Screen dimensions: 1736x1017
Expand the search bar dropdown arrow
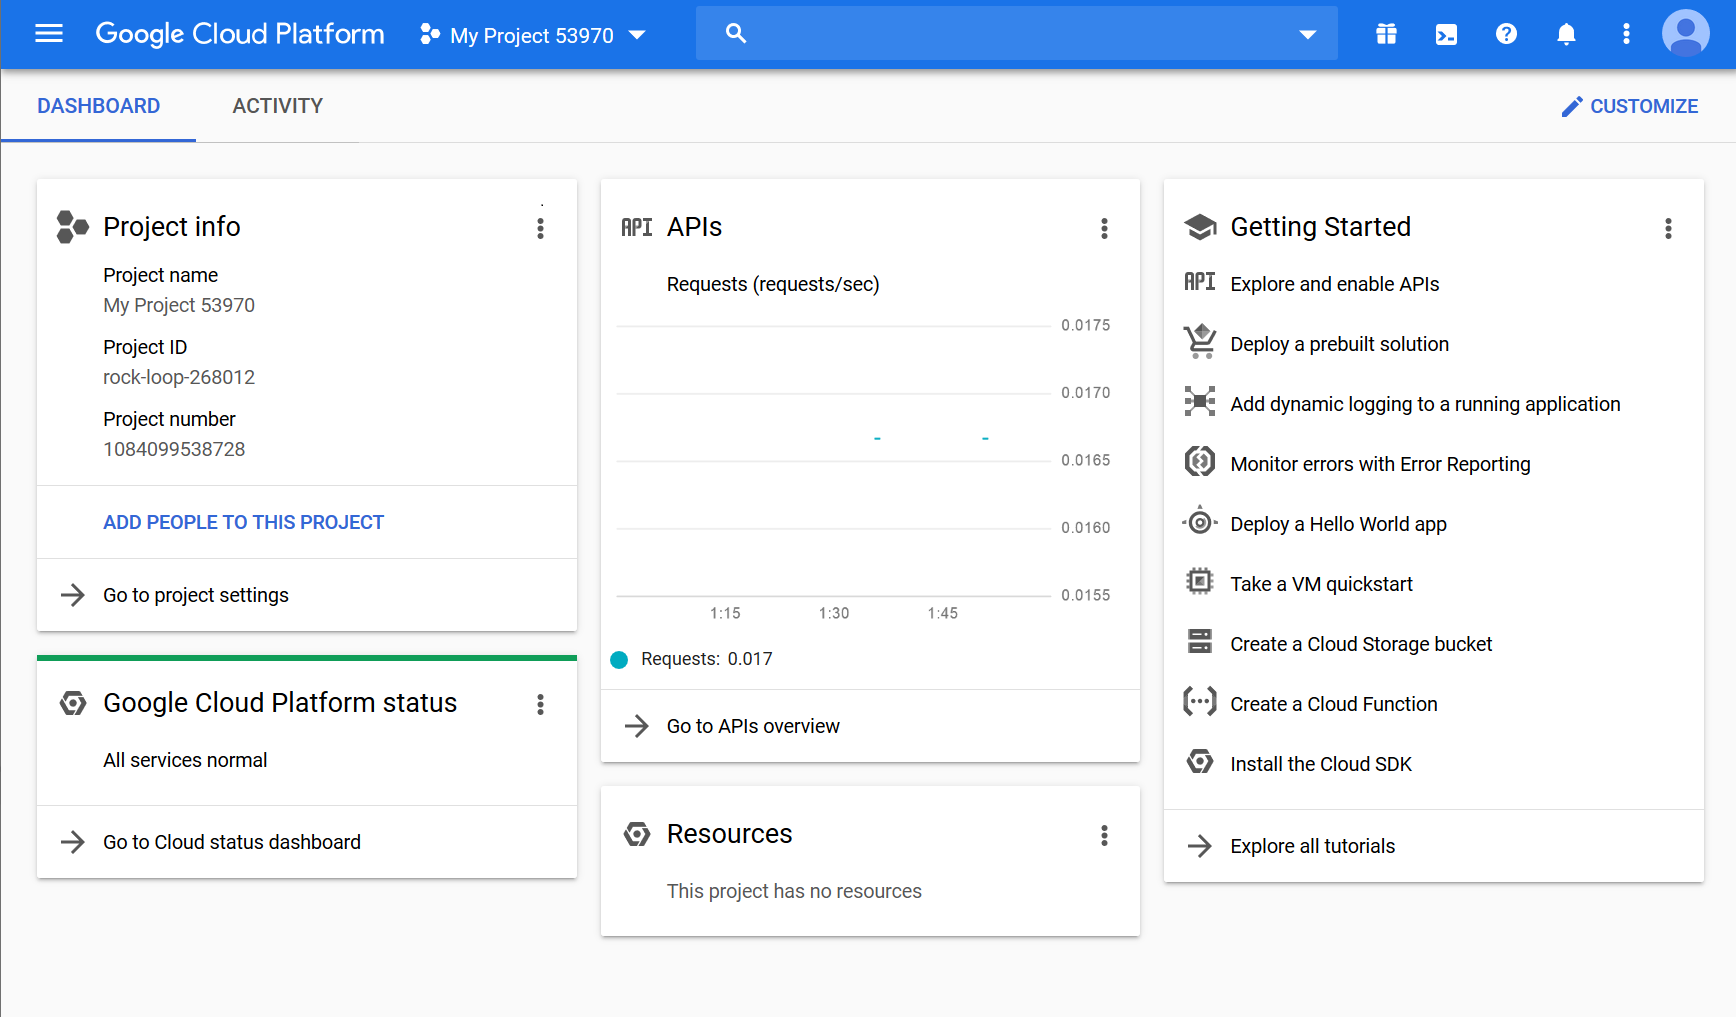point(1307,34)
